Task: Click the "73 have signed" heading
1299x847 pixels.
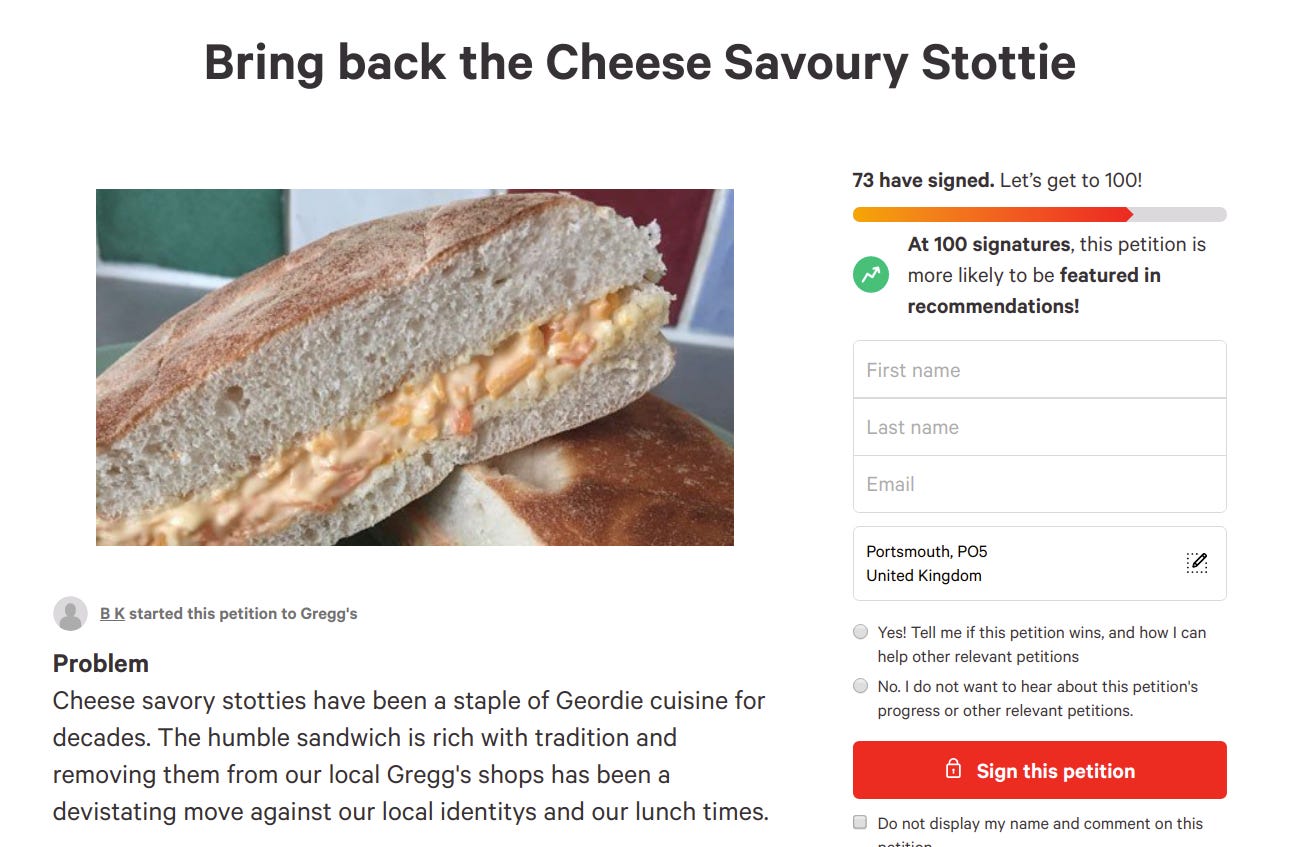Action: click(x=922, y=180)
